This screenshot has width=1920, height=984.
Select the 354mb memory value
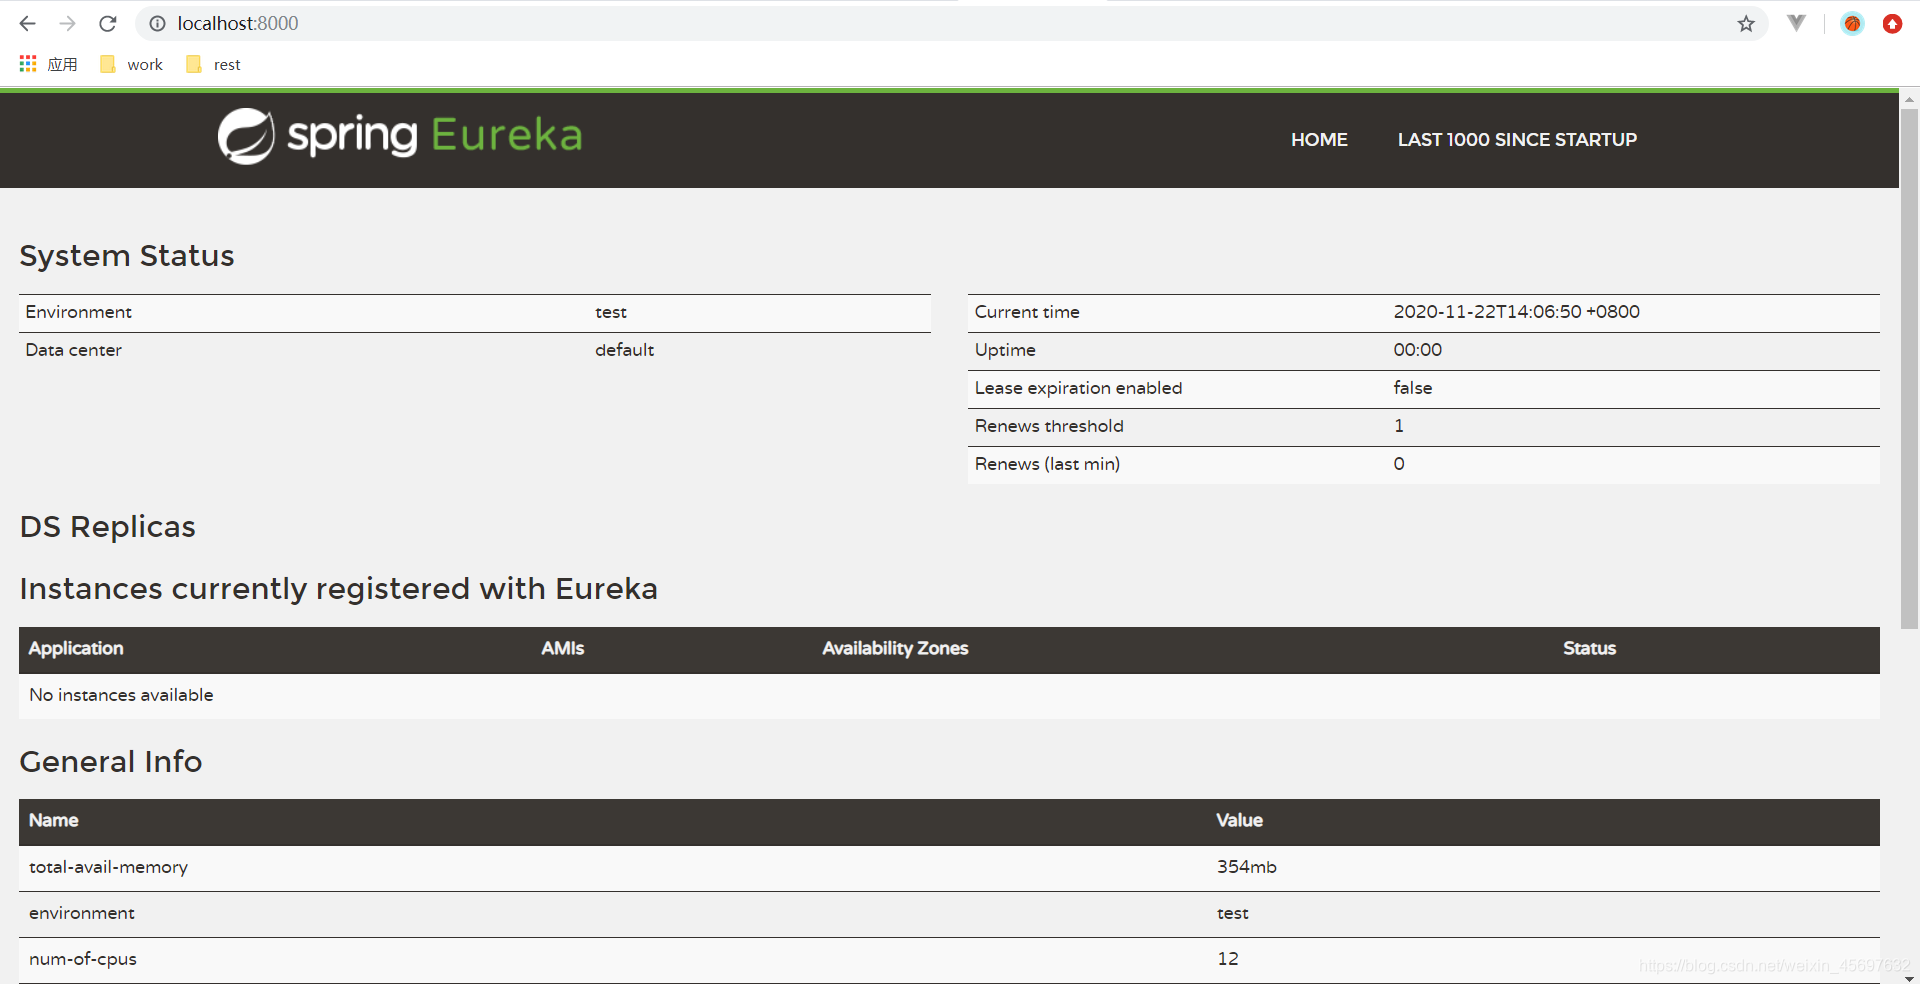[x=1246, y=867]
